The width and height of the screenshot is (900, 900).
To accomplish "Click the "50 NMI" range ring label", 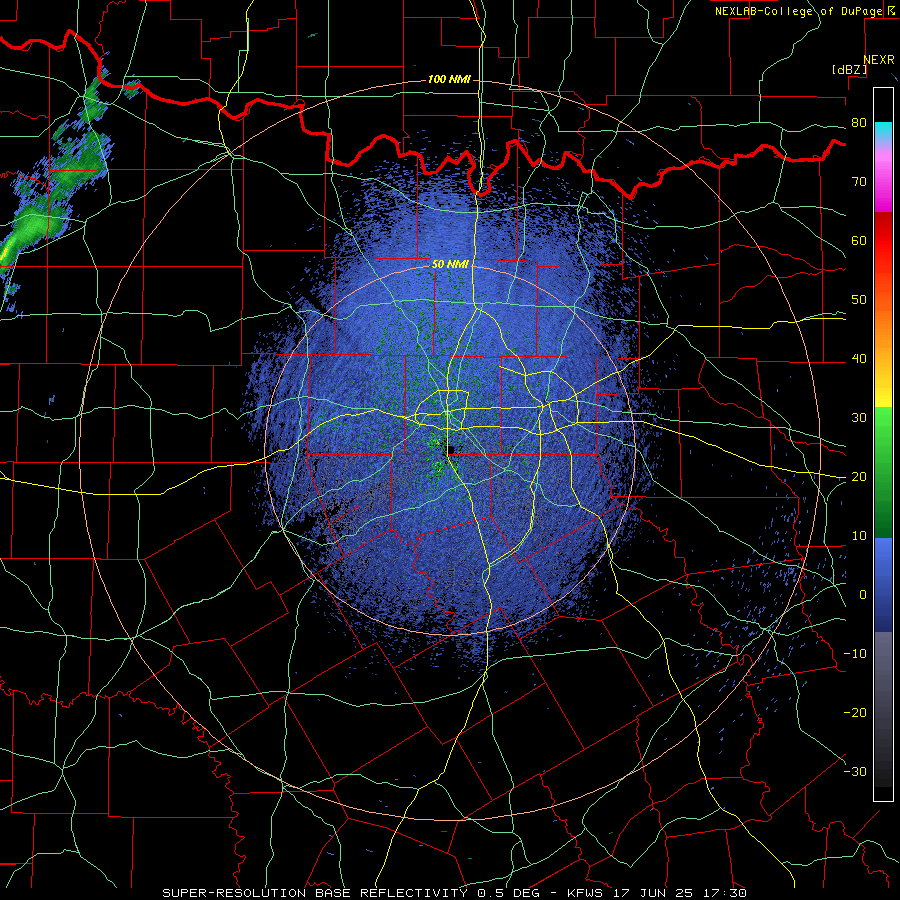I will pos(450,264).
